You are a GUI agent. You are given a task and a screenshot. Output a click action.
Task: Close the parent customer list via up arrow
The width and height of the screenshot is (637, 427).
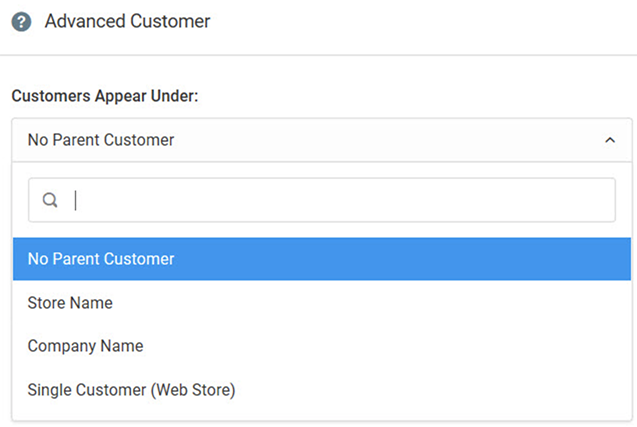(x=610, y=141)
